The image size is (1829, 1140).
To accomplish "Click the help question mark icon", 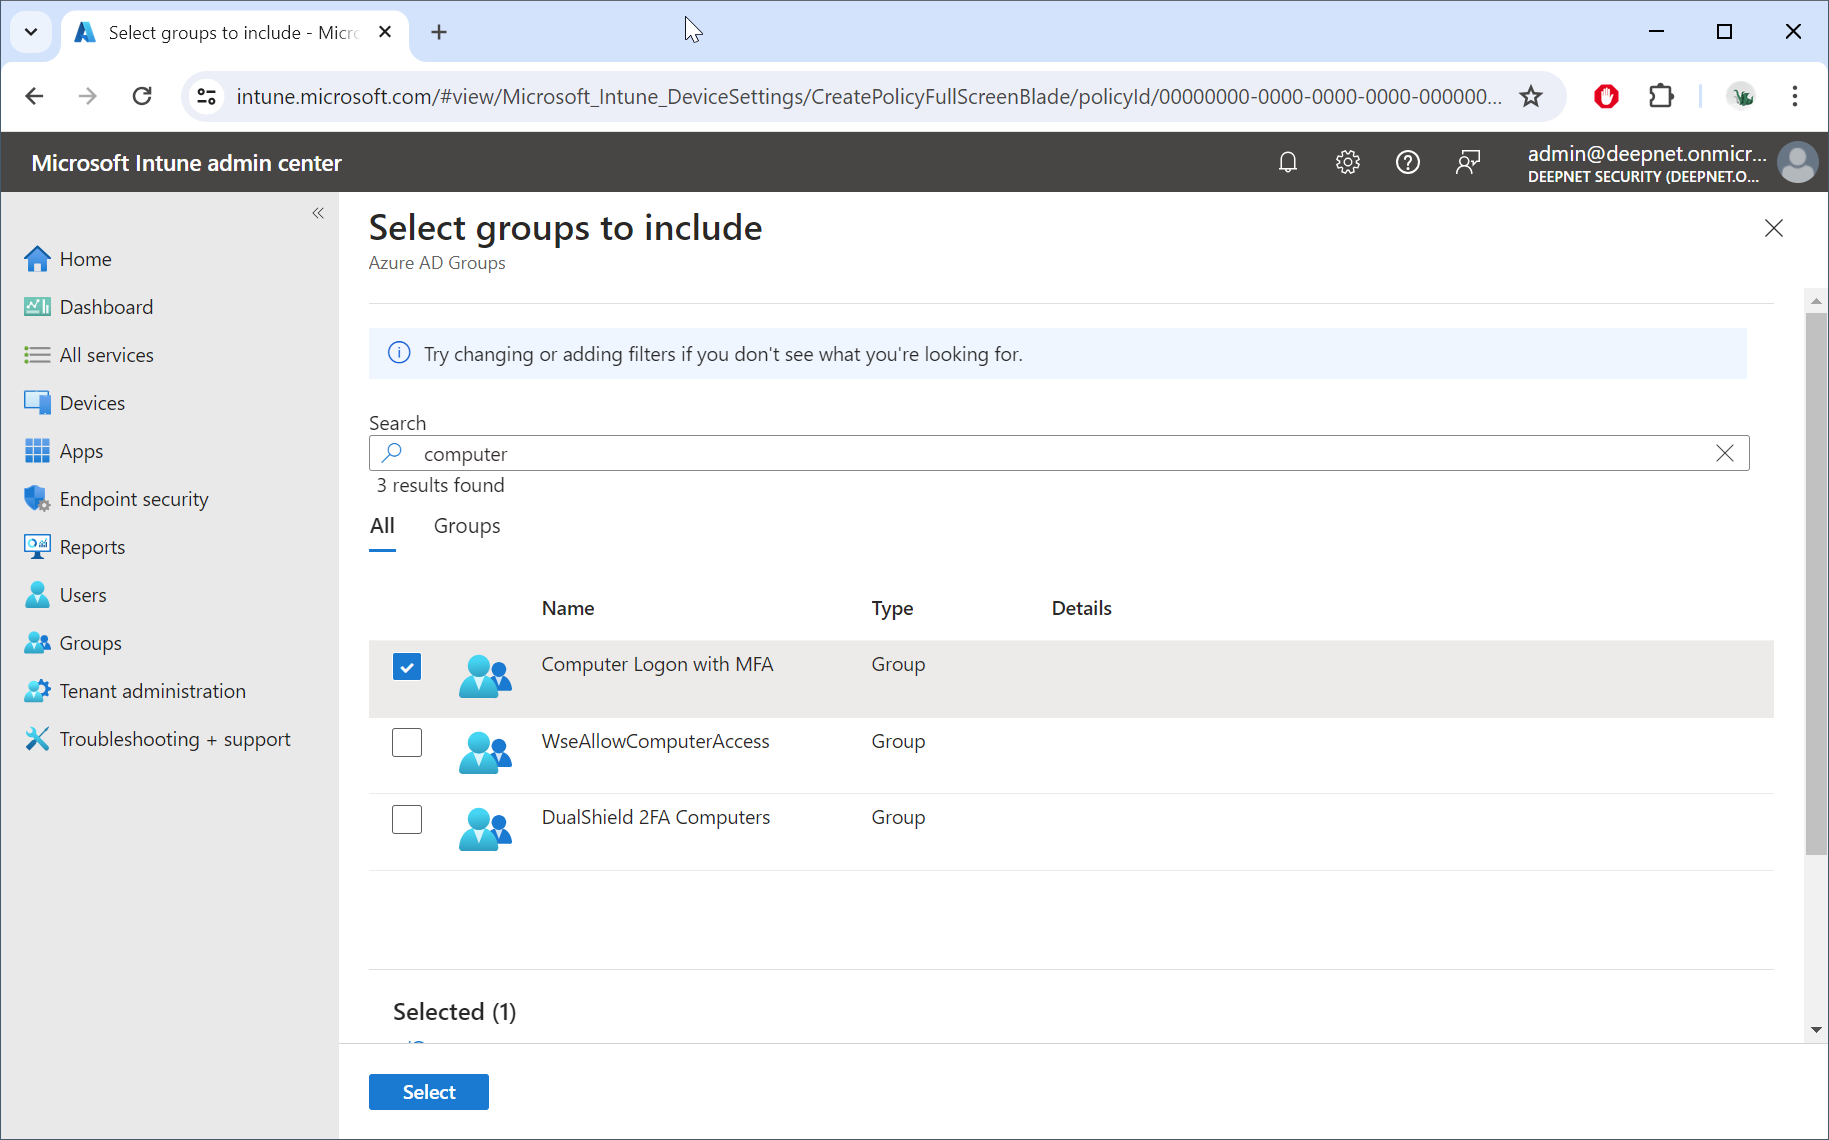I will (1407, 162).
